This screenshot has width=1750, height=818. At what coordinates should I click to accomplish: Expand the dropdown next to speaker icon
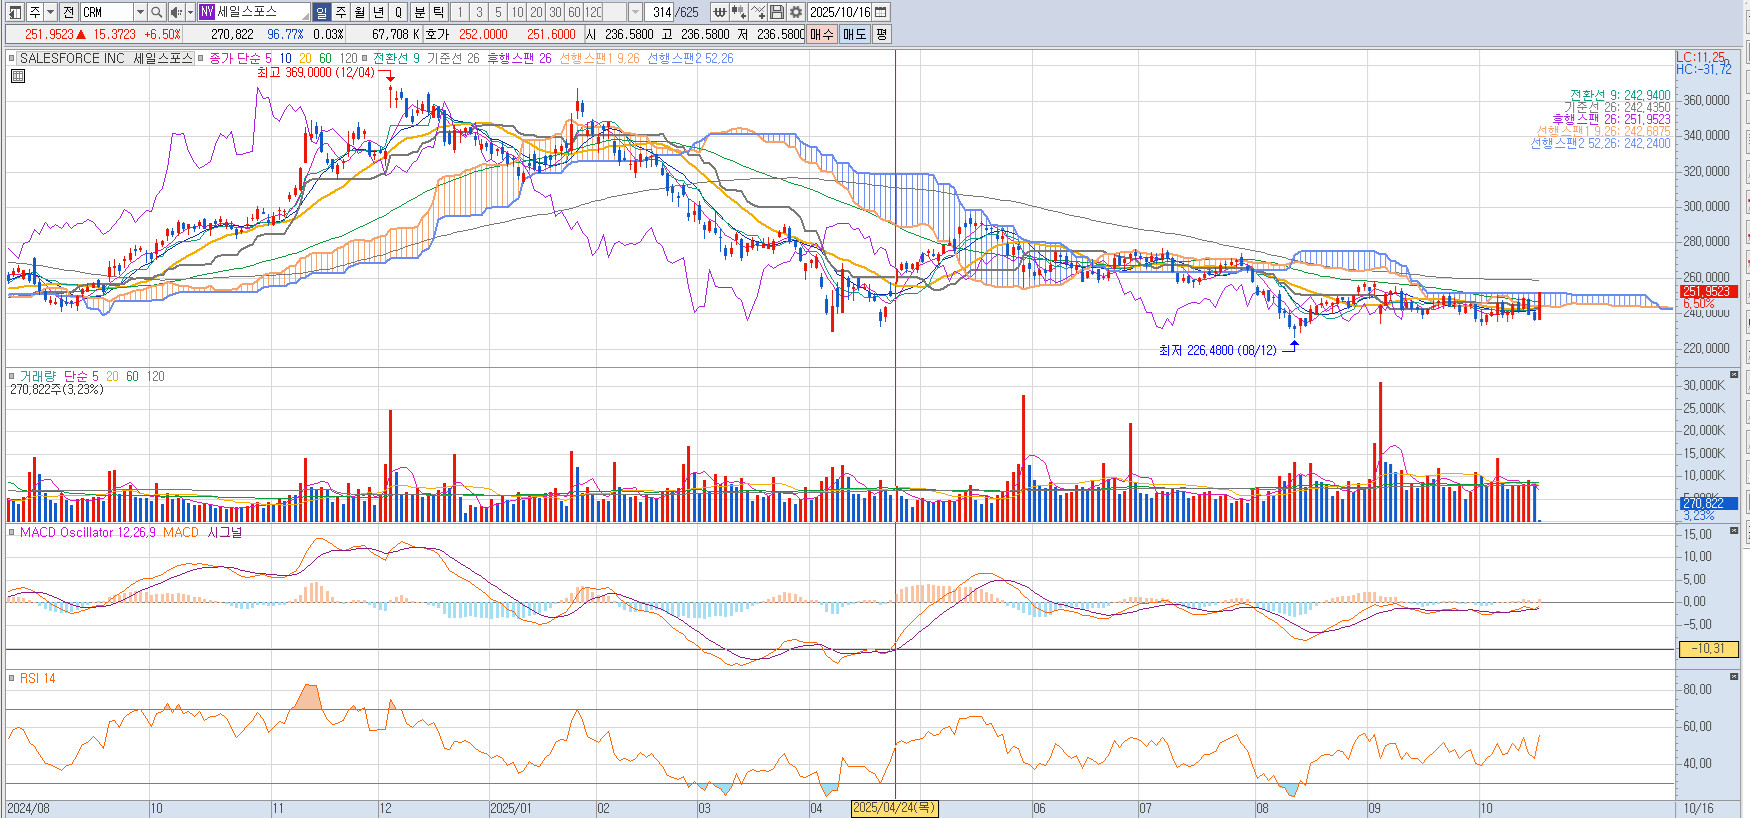coord(189,12)
